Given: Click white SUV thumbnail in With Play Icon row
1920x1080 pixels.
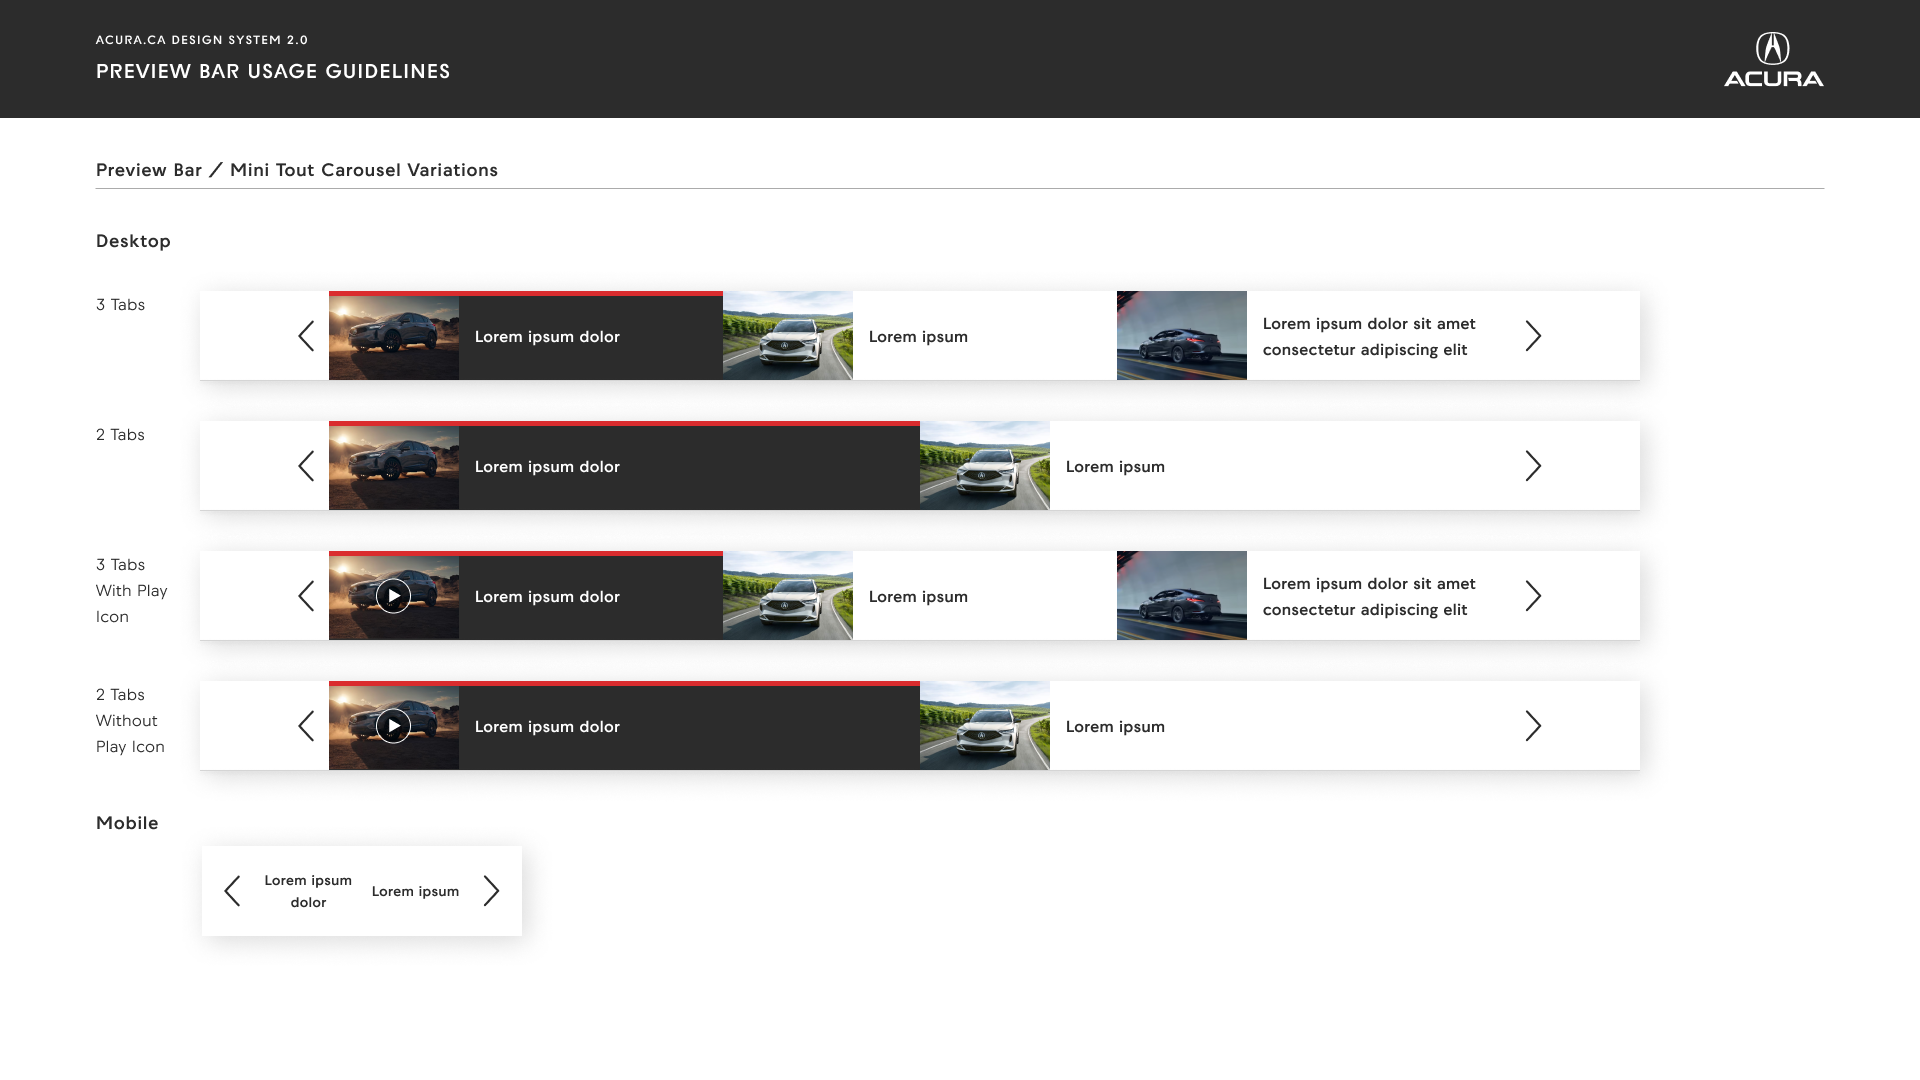Looking at the screenshot, I should 788,595.
